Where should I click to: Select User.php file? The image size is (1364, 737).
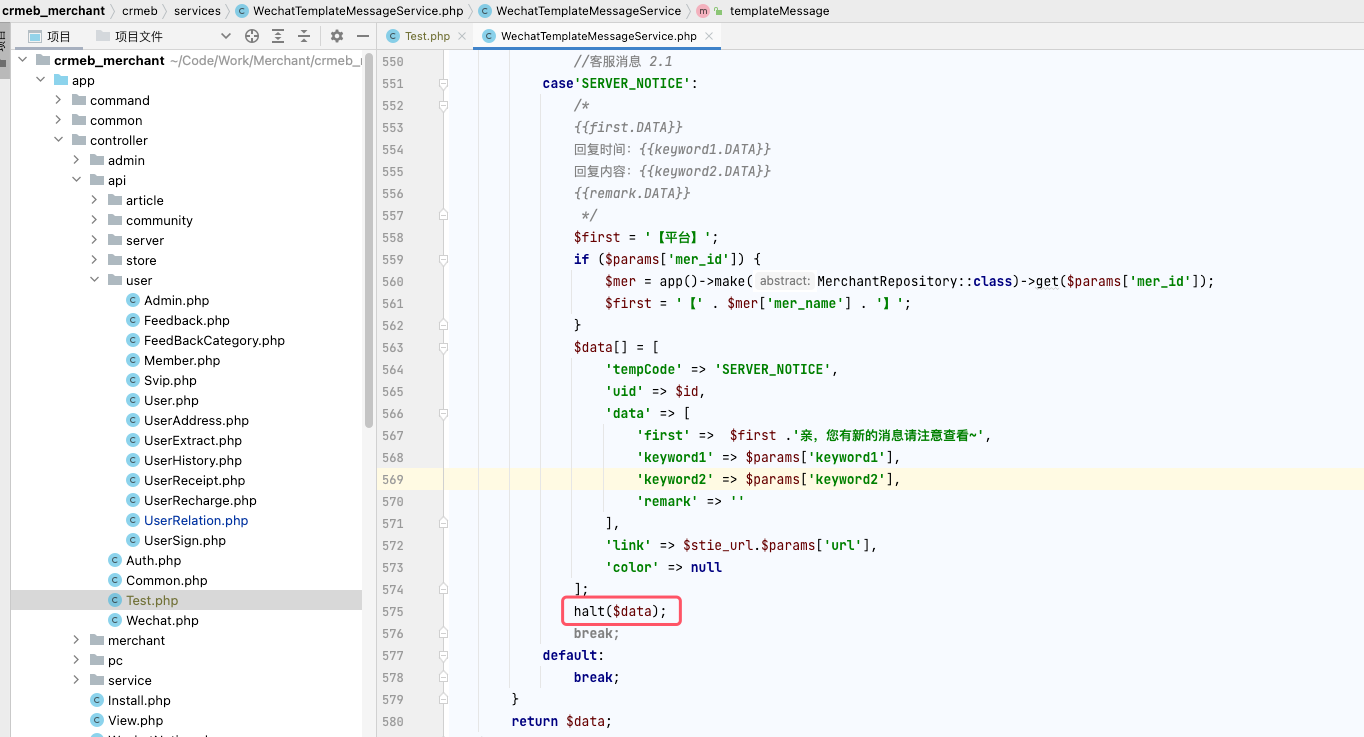coord(171,400)
